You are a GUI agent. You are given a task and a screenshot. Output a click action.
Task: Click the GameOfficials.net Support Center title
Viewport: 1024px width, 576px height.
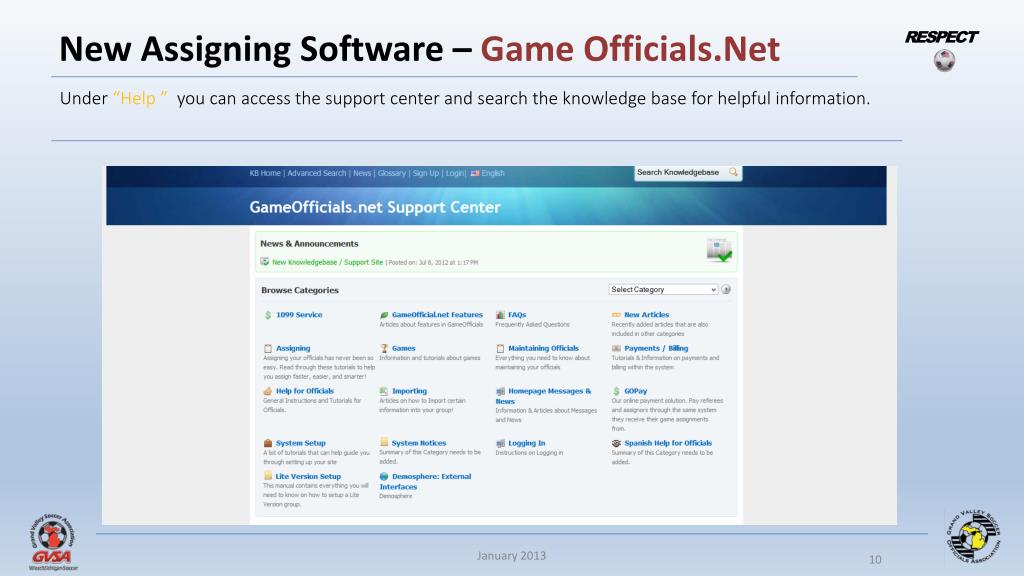(375, 208)
